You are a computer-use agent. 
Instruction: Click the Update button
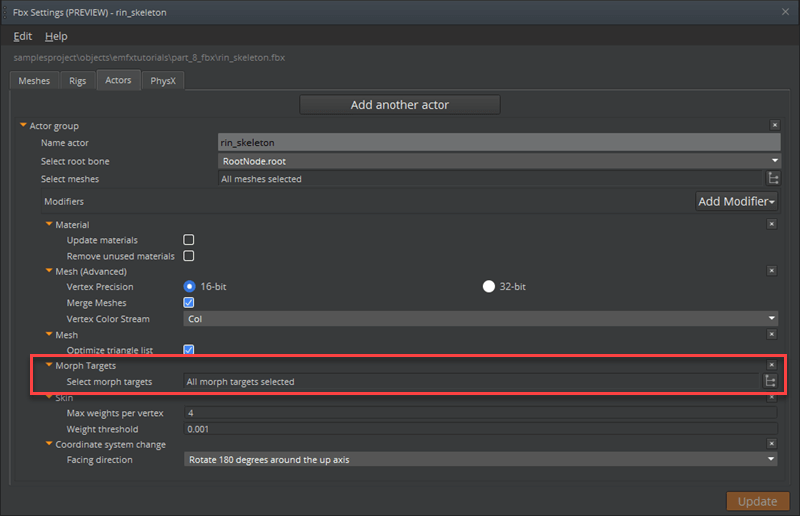pyautogui.click(x=757, y=501)
